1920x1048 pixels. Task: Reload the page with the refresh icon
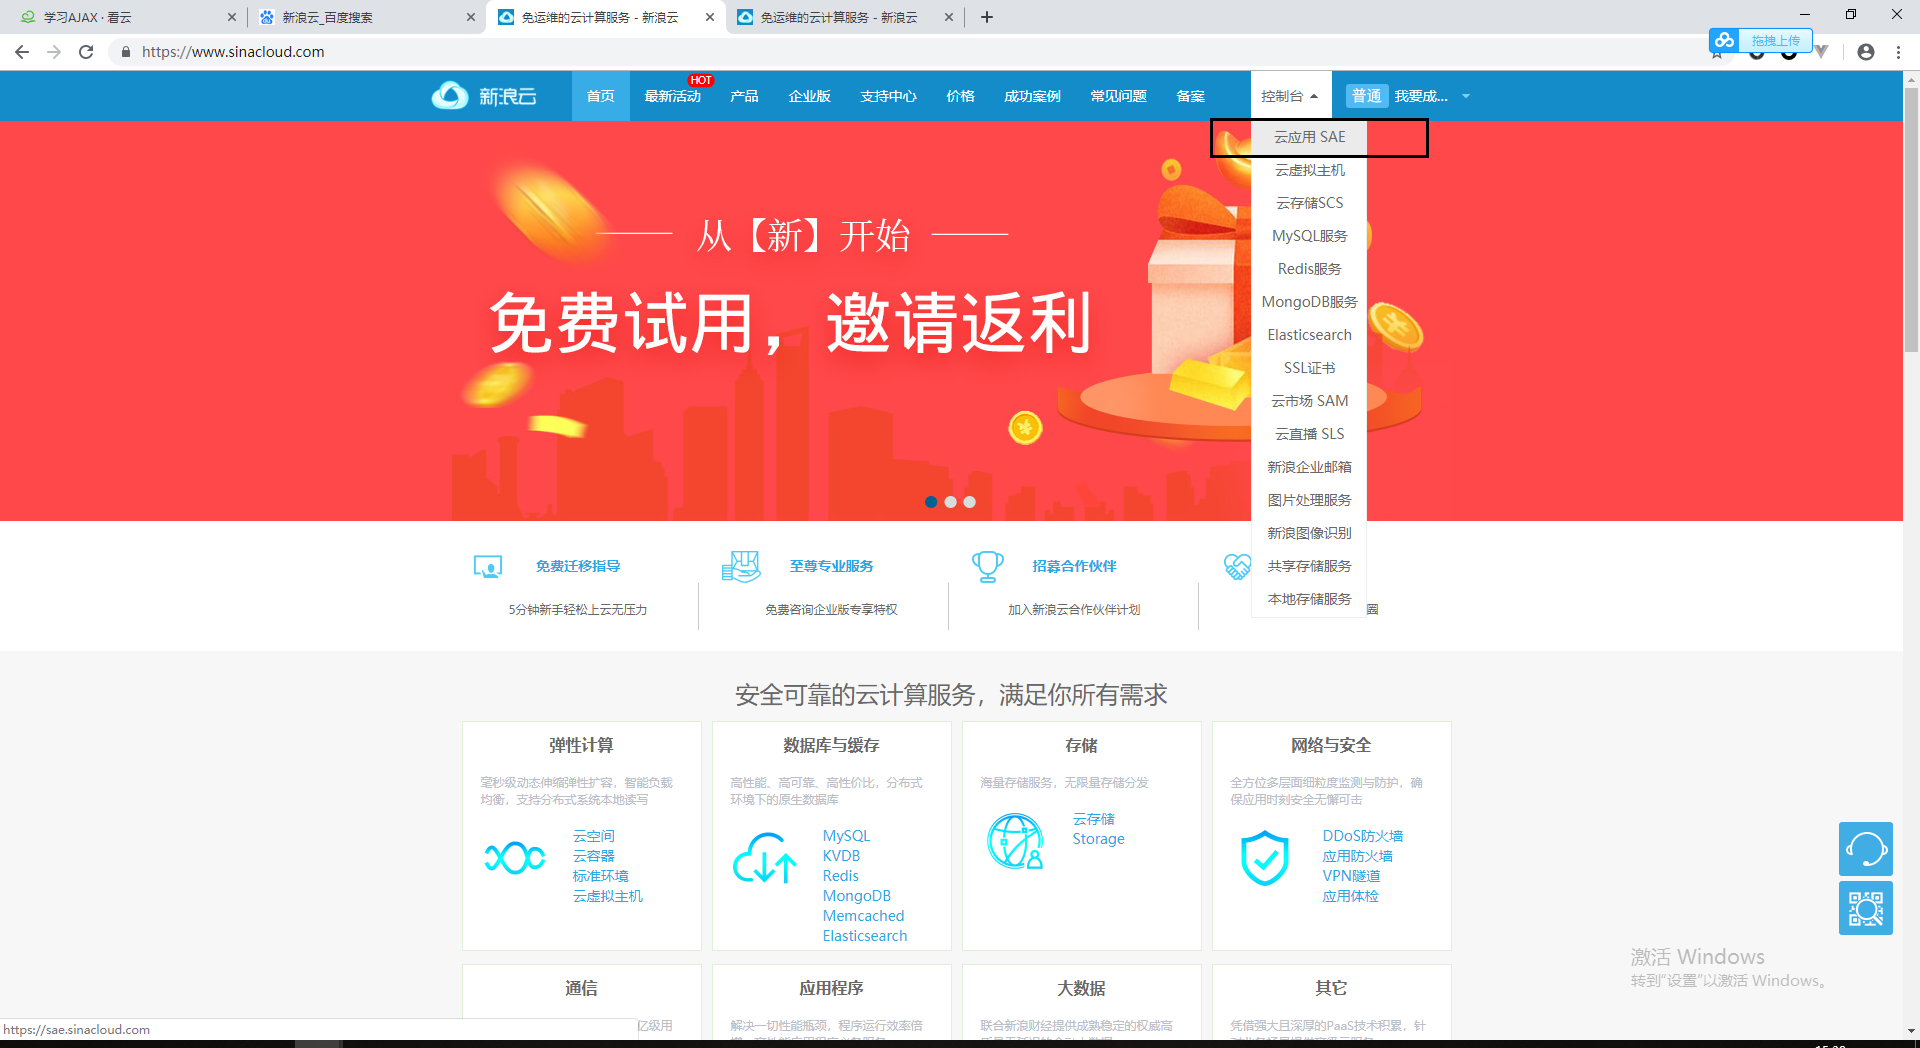pyautogui.click(x=86, y=52)
